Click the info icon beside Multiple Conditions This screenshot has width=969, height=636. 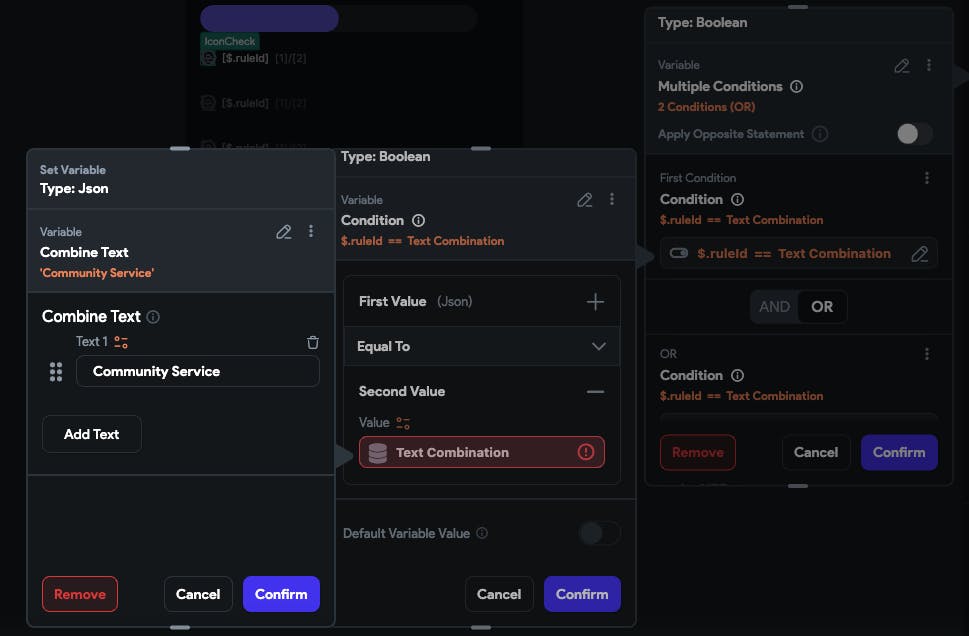[796, 87]
